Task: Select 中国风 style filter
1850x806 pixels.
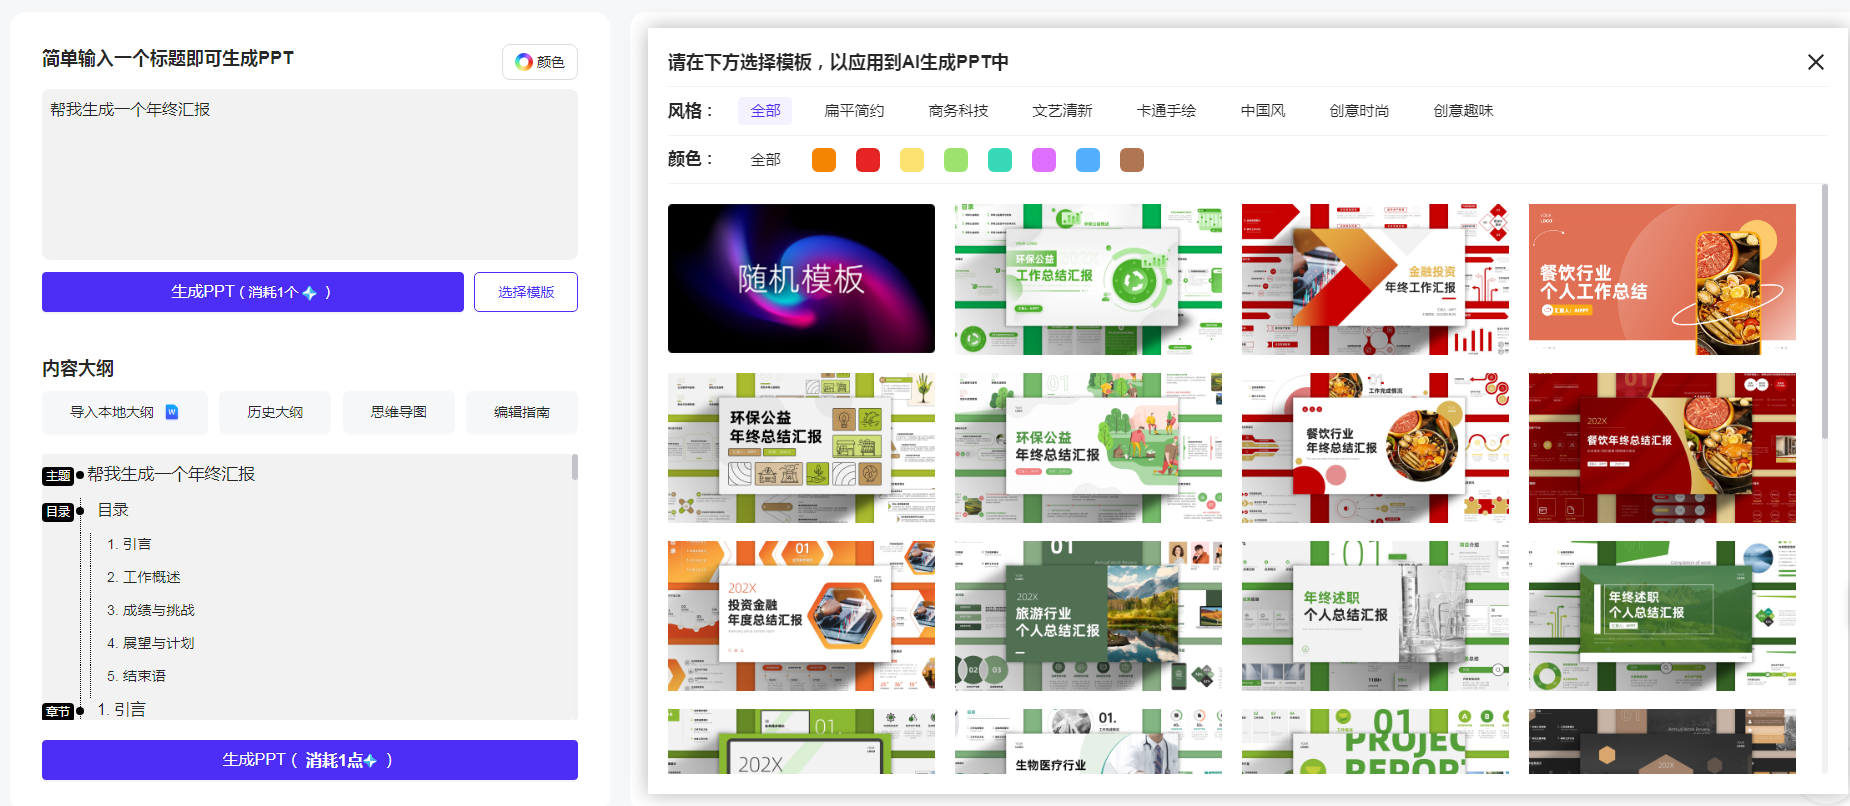Action: tap(1263, 111)
